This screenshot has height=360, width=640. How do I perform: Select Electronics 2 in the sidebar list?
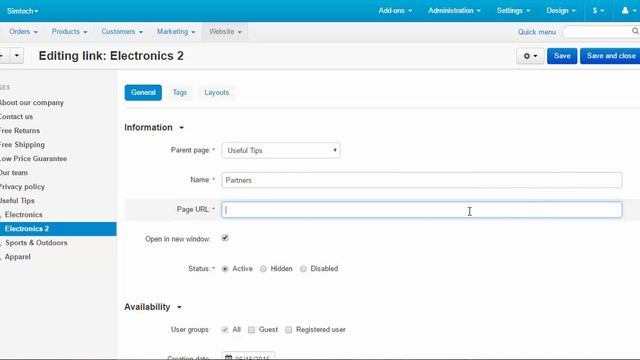pos(58,229)
